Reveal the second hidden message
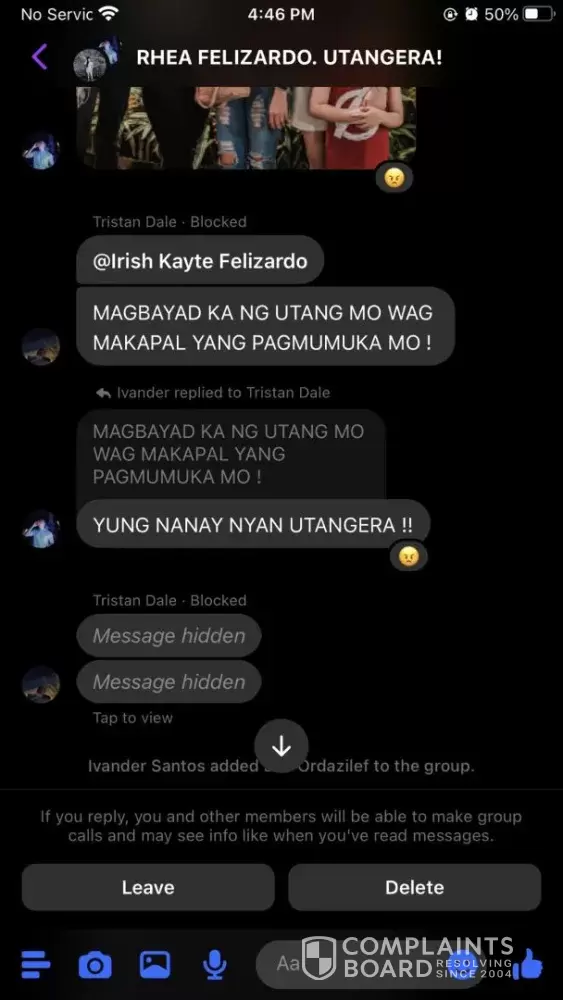This screenshot has height=1000, width=563. pos(169,682)
